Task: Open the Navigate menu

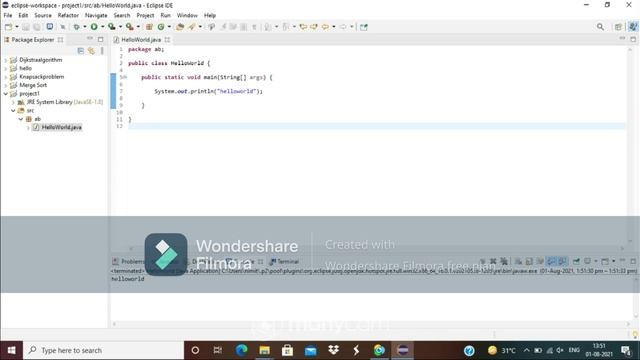Action: click(x=96, y=15)
